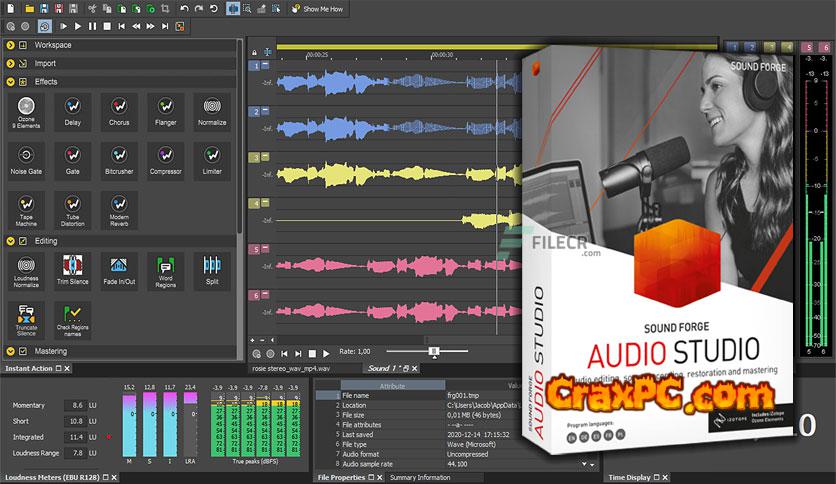Select the Fade In/Out action
This screenshot has width=836, height=484.
(119, 272)
